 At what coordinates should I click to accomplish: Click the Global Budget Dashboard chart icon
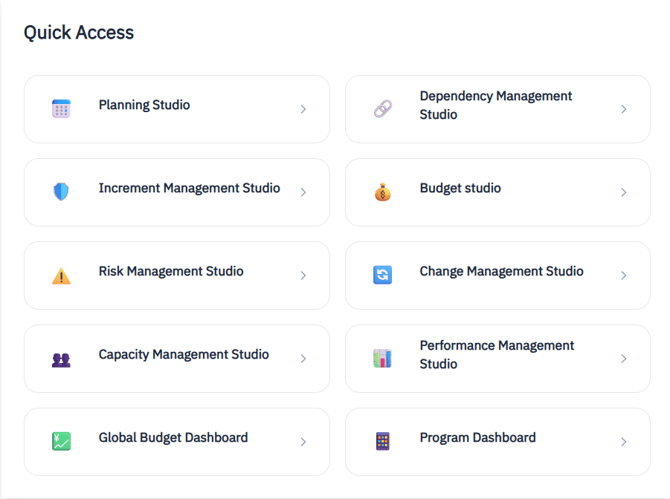coord(61,441)
